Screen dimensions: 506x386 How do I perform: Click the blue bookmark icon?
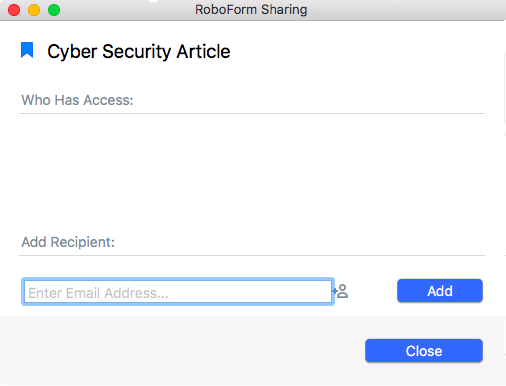pos(27,50)
